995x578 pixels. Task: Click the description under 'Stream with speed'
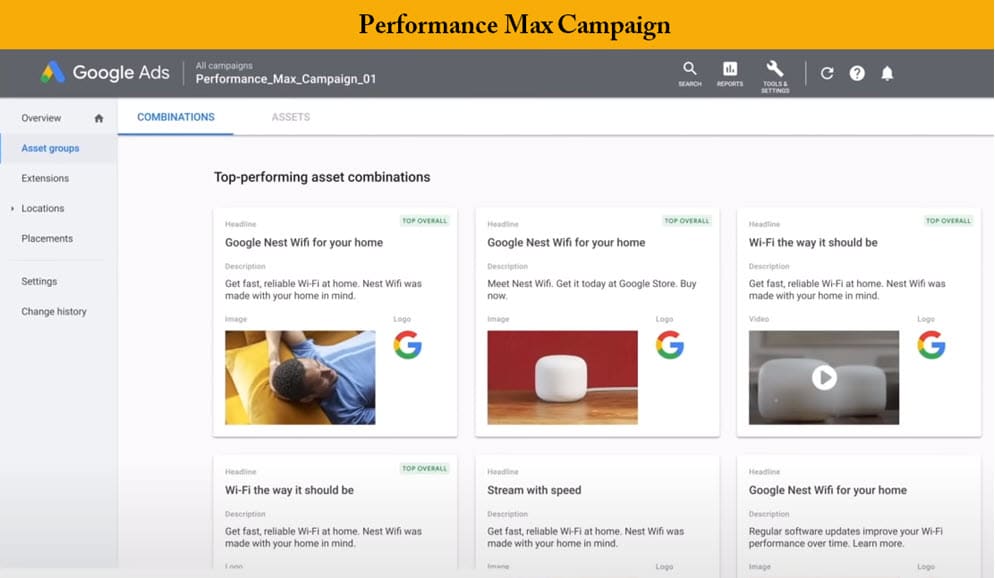[x=586, y=537]
